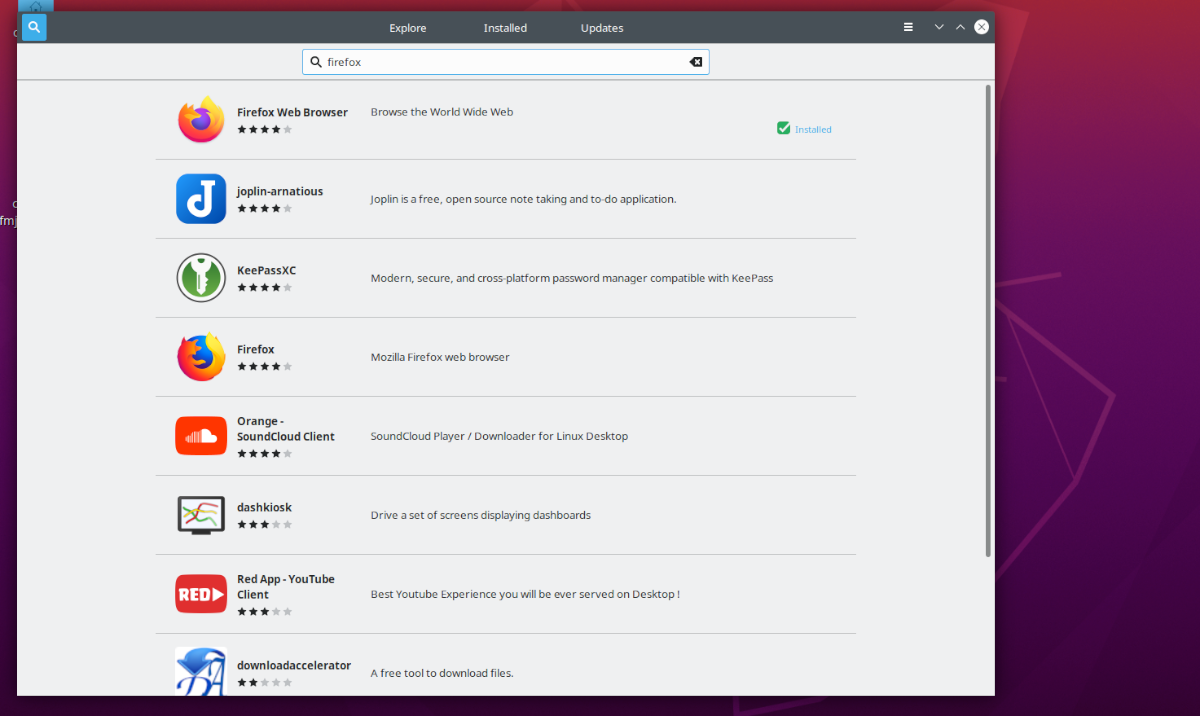The width and height of the screenshot is (1200, 716).
Task: Clear the firefox search text
Action: click(x=696, y=61)
